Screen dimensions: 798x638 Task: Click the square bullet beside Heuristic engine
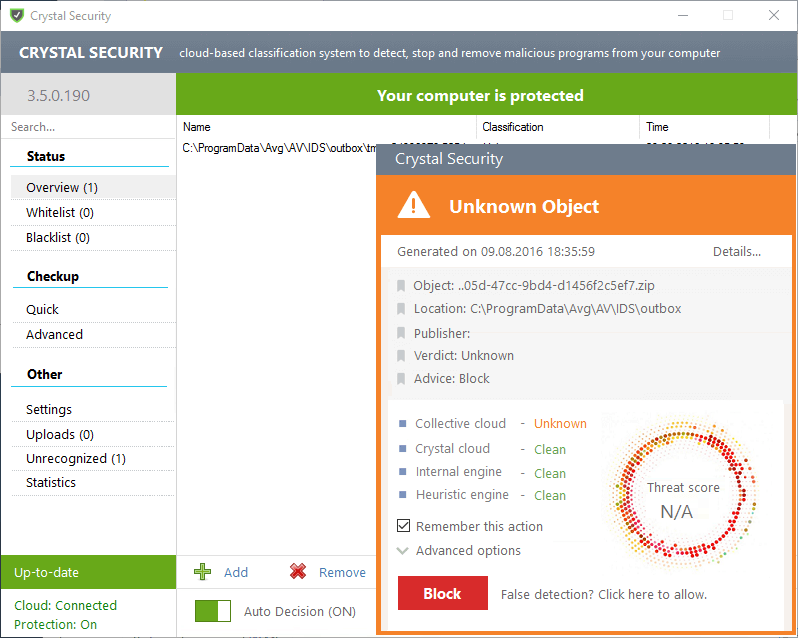[403, 495]
